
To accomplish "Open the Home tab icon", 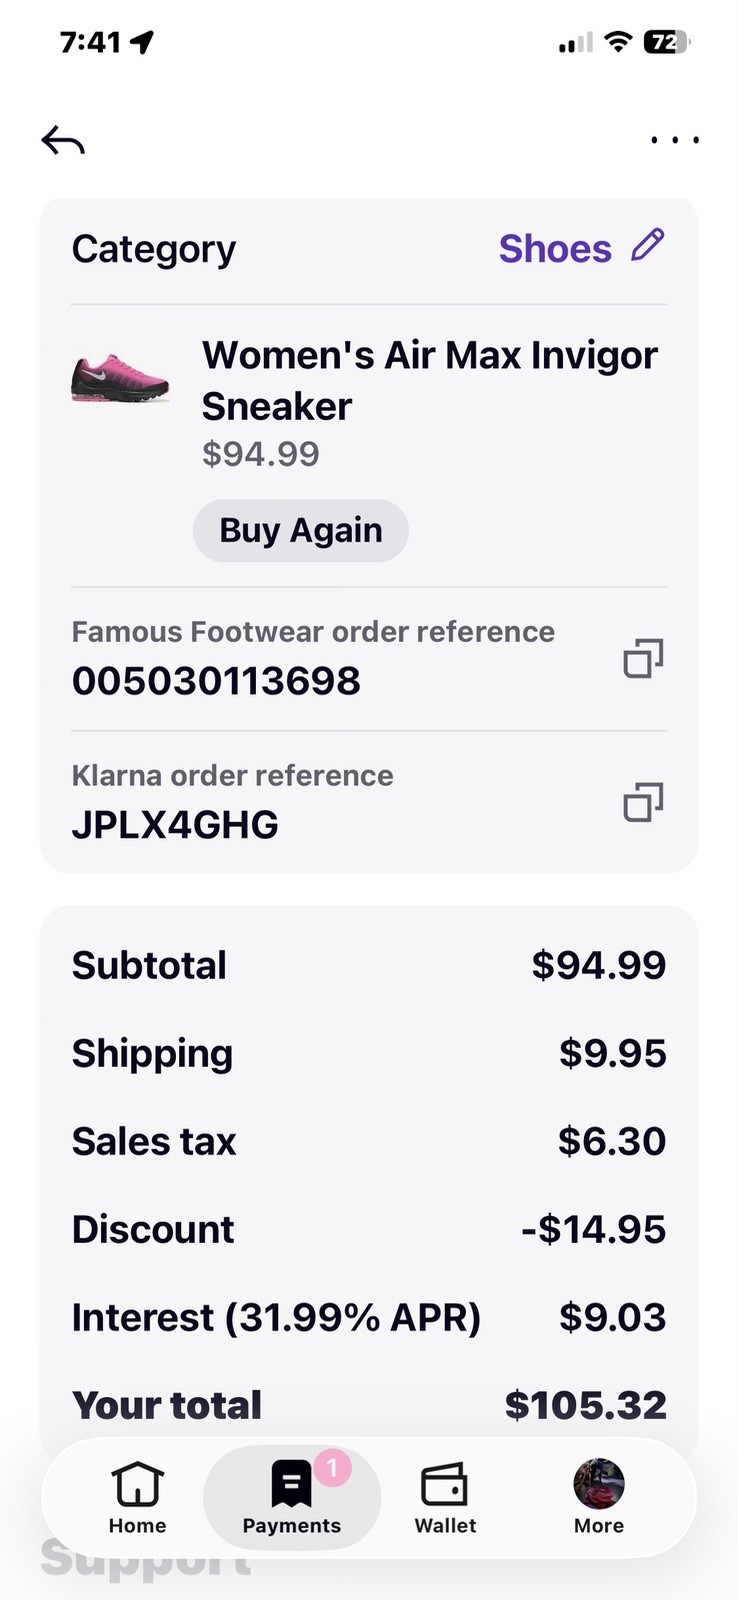I will tap(137, 1484).
